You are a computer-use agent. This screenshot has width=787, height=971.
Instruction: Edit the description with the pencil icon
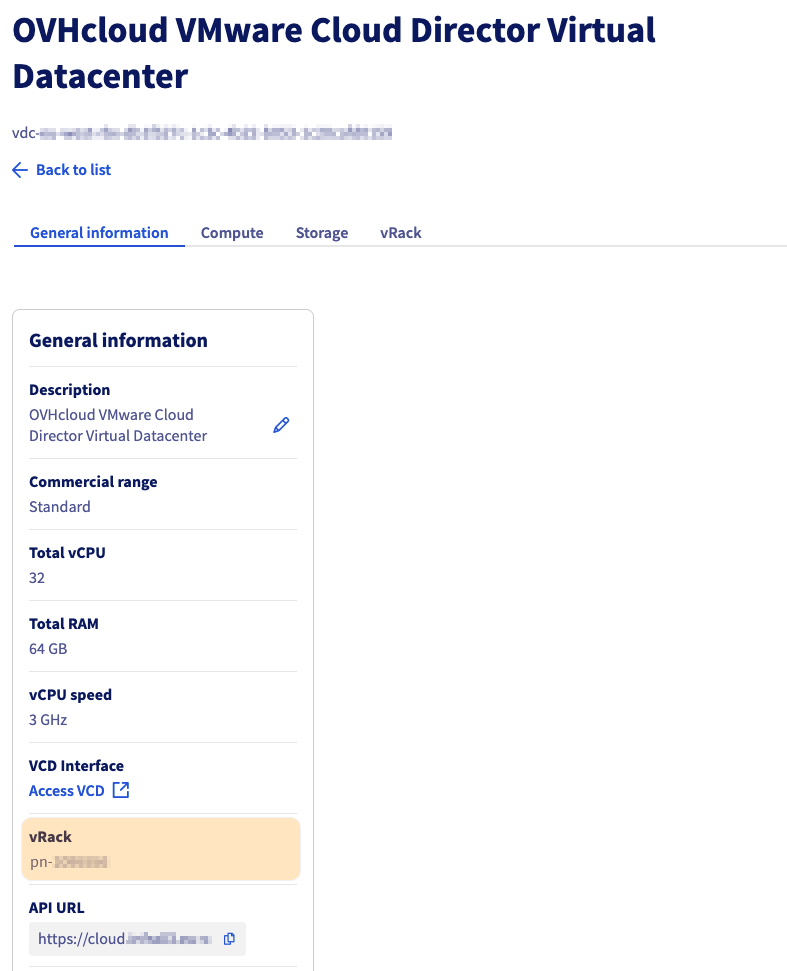[x=281, y=426]
